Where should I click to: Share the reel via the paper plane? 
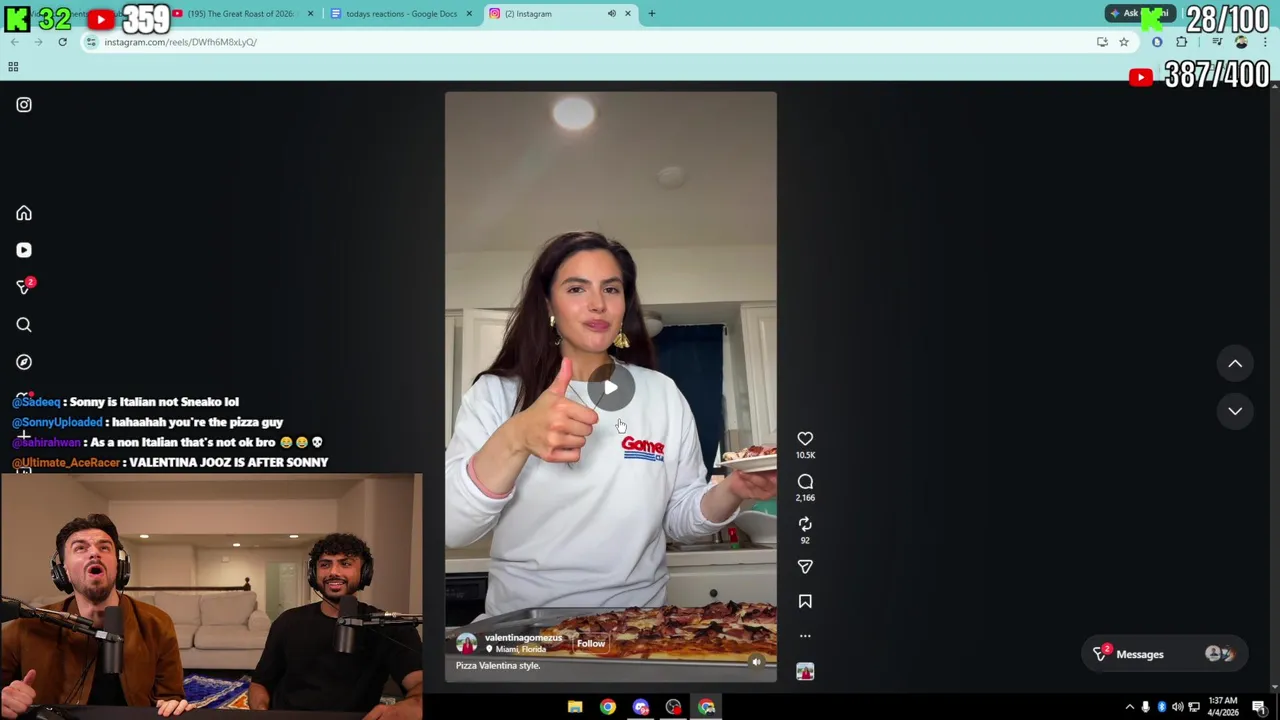[x=805, y=567]
